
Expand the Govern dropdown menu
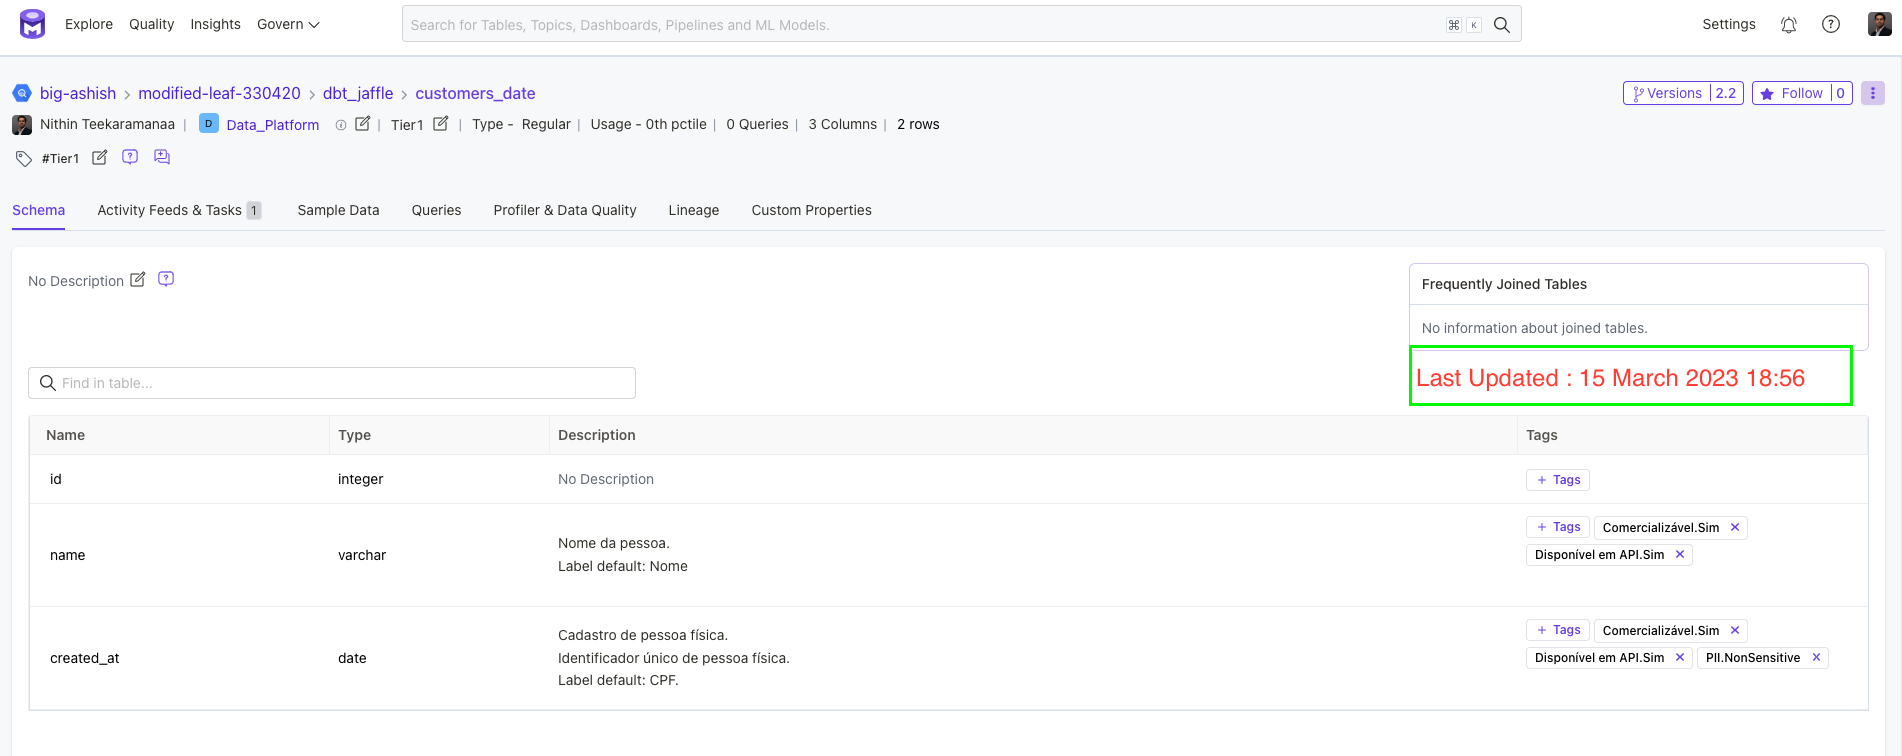288,24
